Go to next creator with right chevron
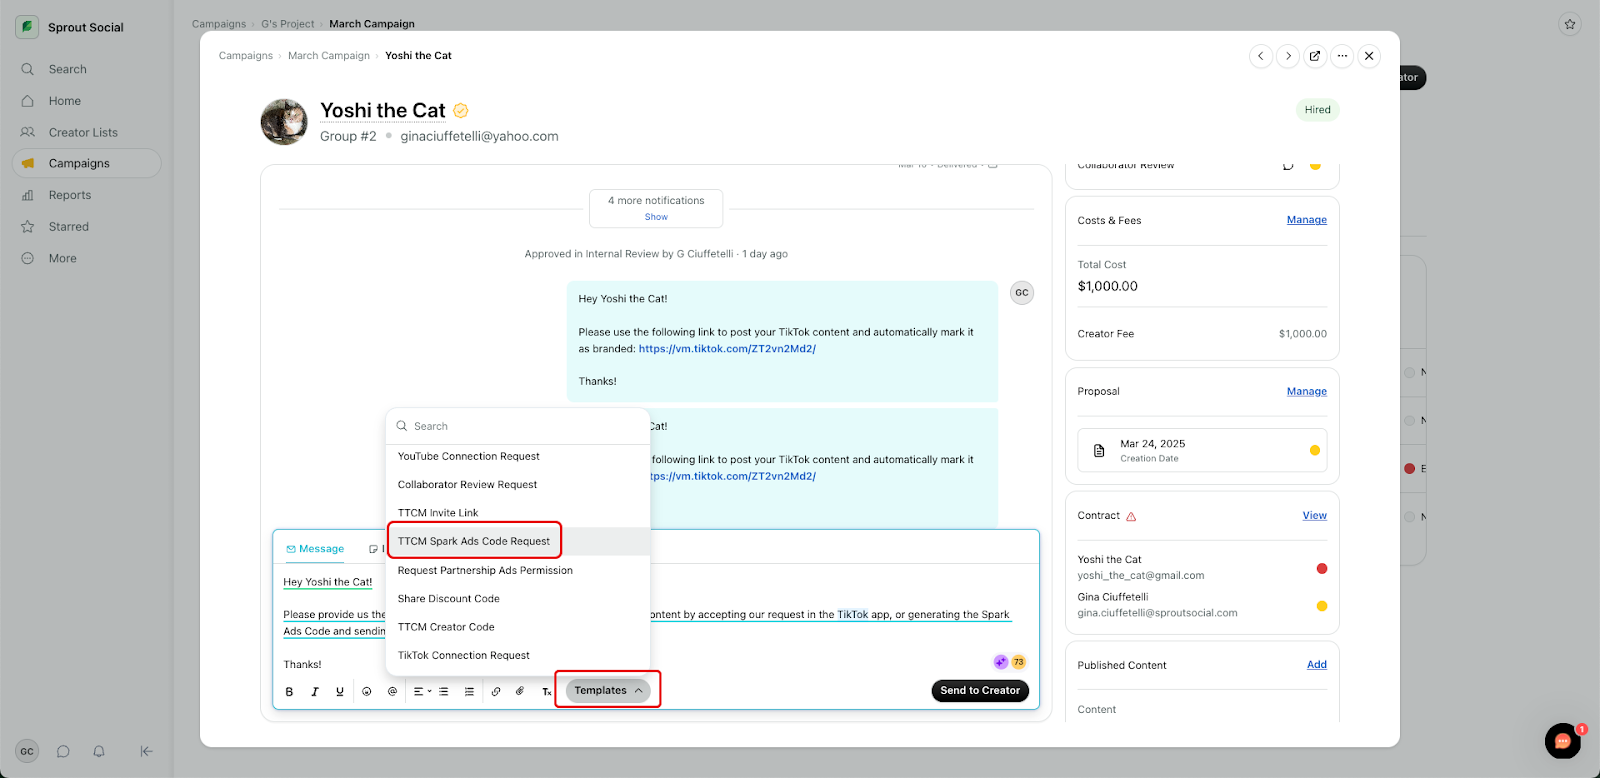 (x=1288, y=56)
